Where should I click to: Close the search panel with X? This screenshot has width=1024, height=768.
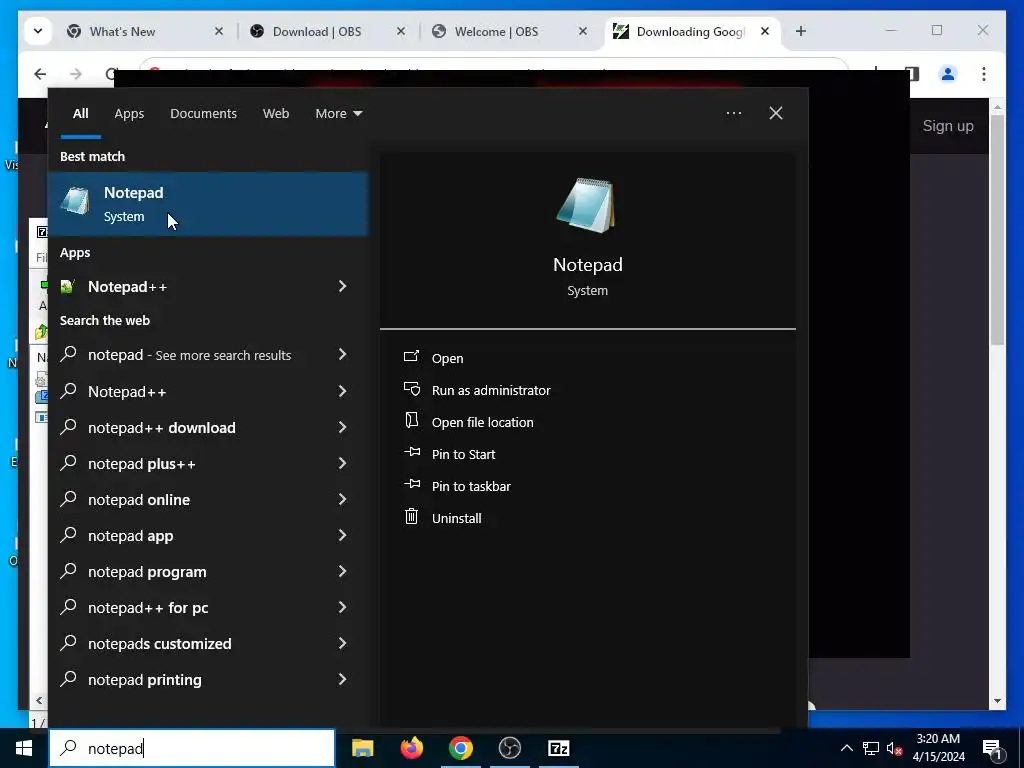coord(776,113)
